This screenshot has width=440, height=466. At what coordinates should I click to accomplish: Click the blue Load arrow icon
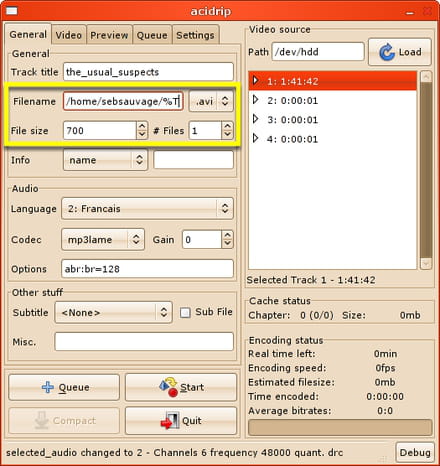tap(387, 52)
